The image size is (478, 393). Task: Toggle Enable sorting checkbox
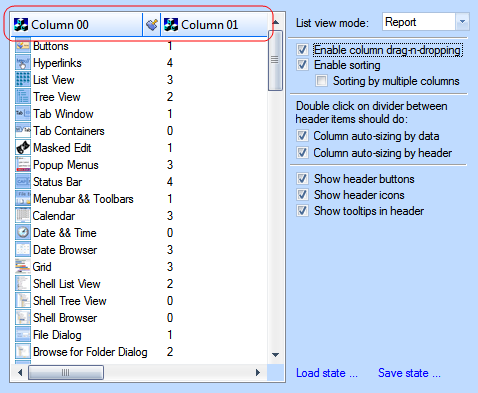tap(302, 65)
